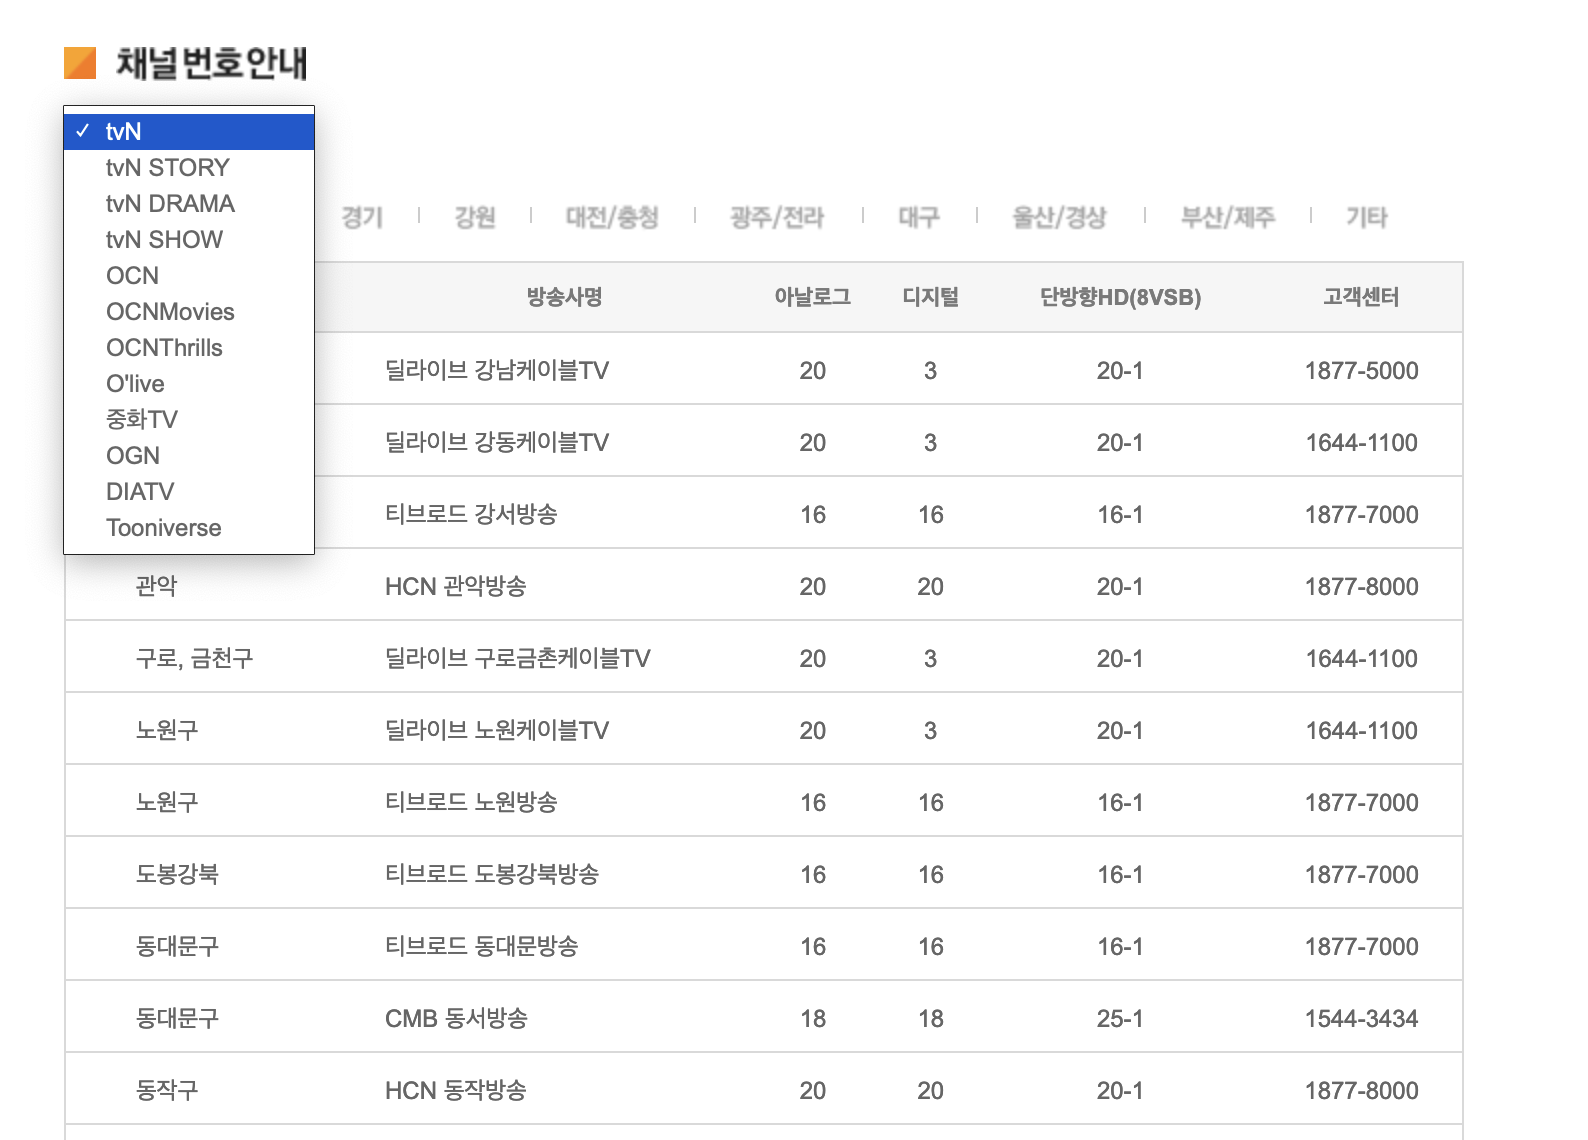Click the 방송사명 column header

pos(565,297)
